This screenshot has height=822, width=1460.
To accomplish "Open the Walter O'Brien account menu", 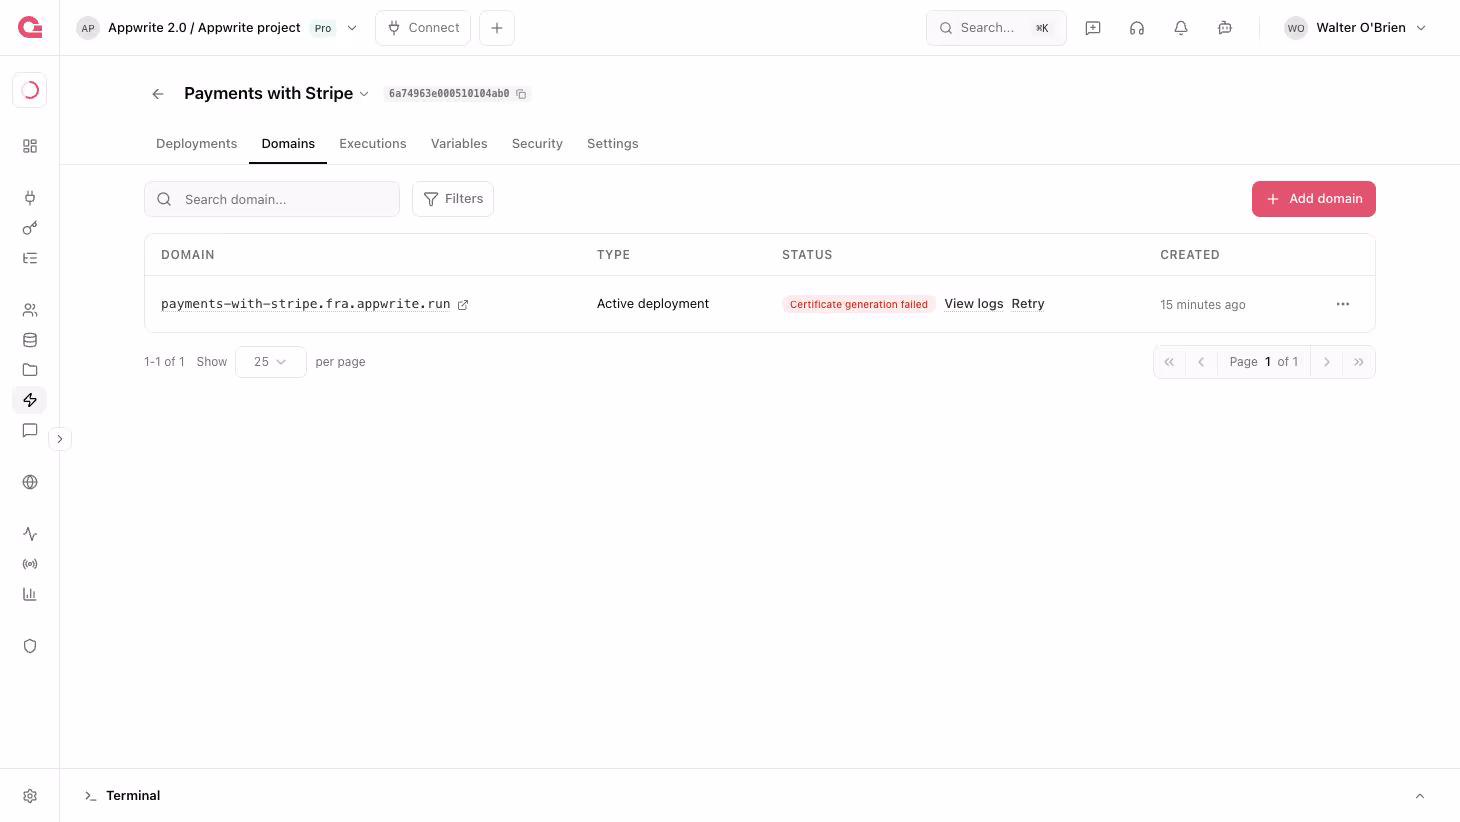I will click(1355, 28).
